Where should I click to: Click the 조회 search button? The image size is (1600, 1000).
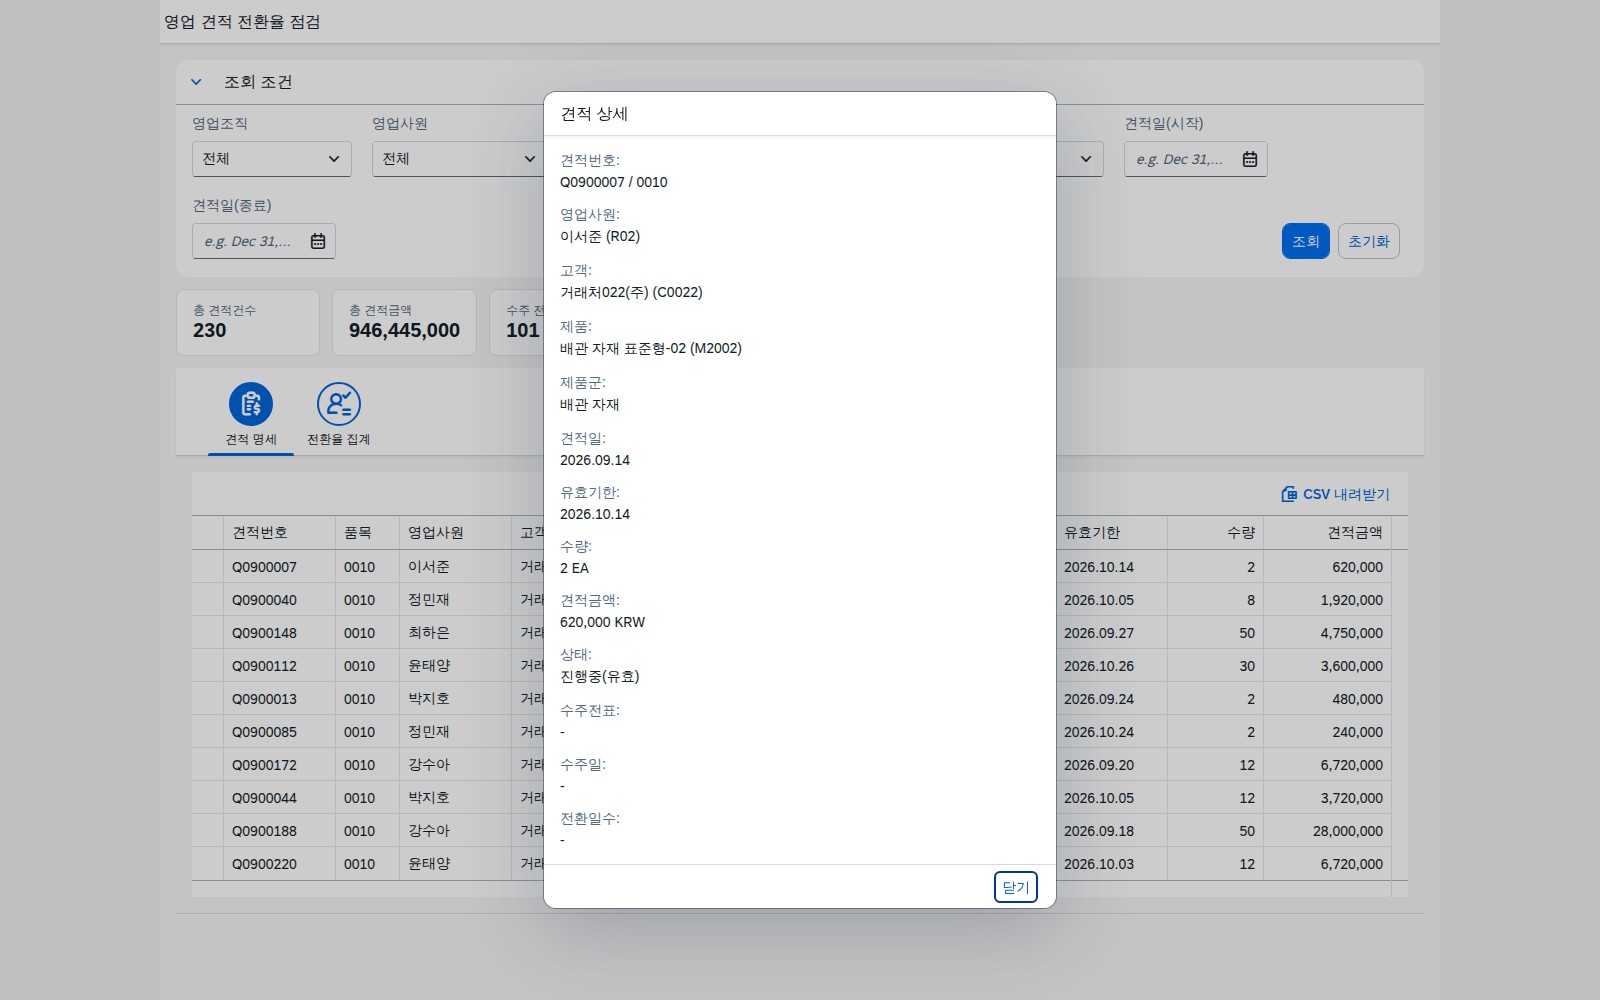pos(1305,241)
